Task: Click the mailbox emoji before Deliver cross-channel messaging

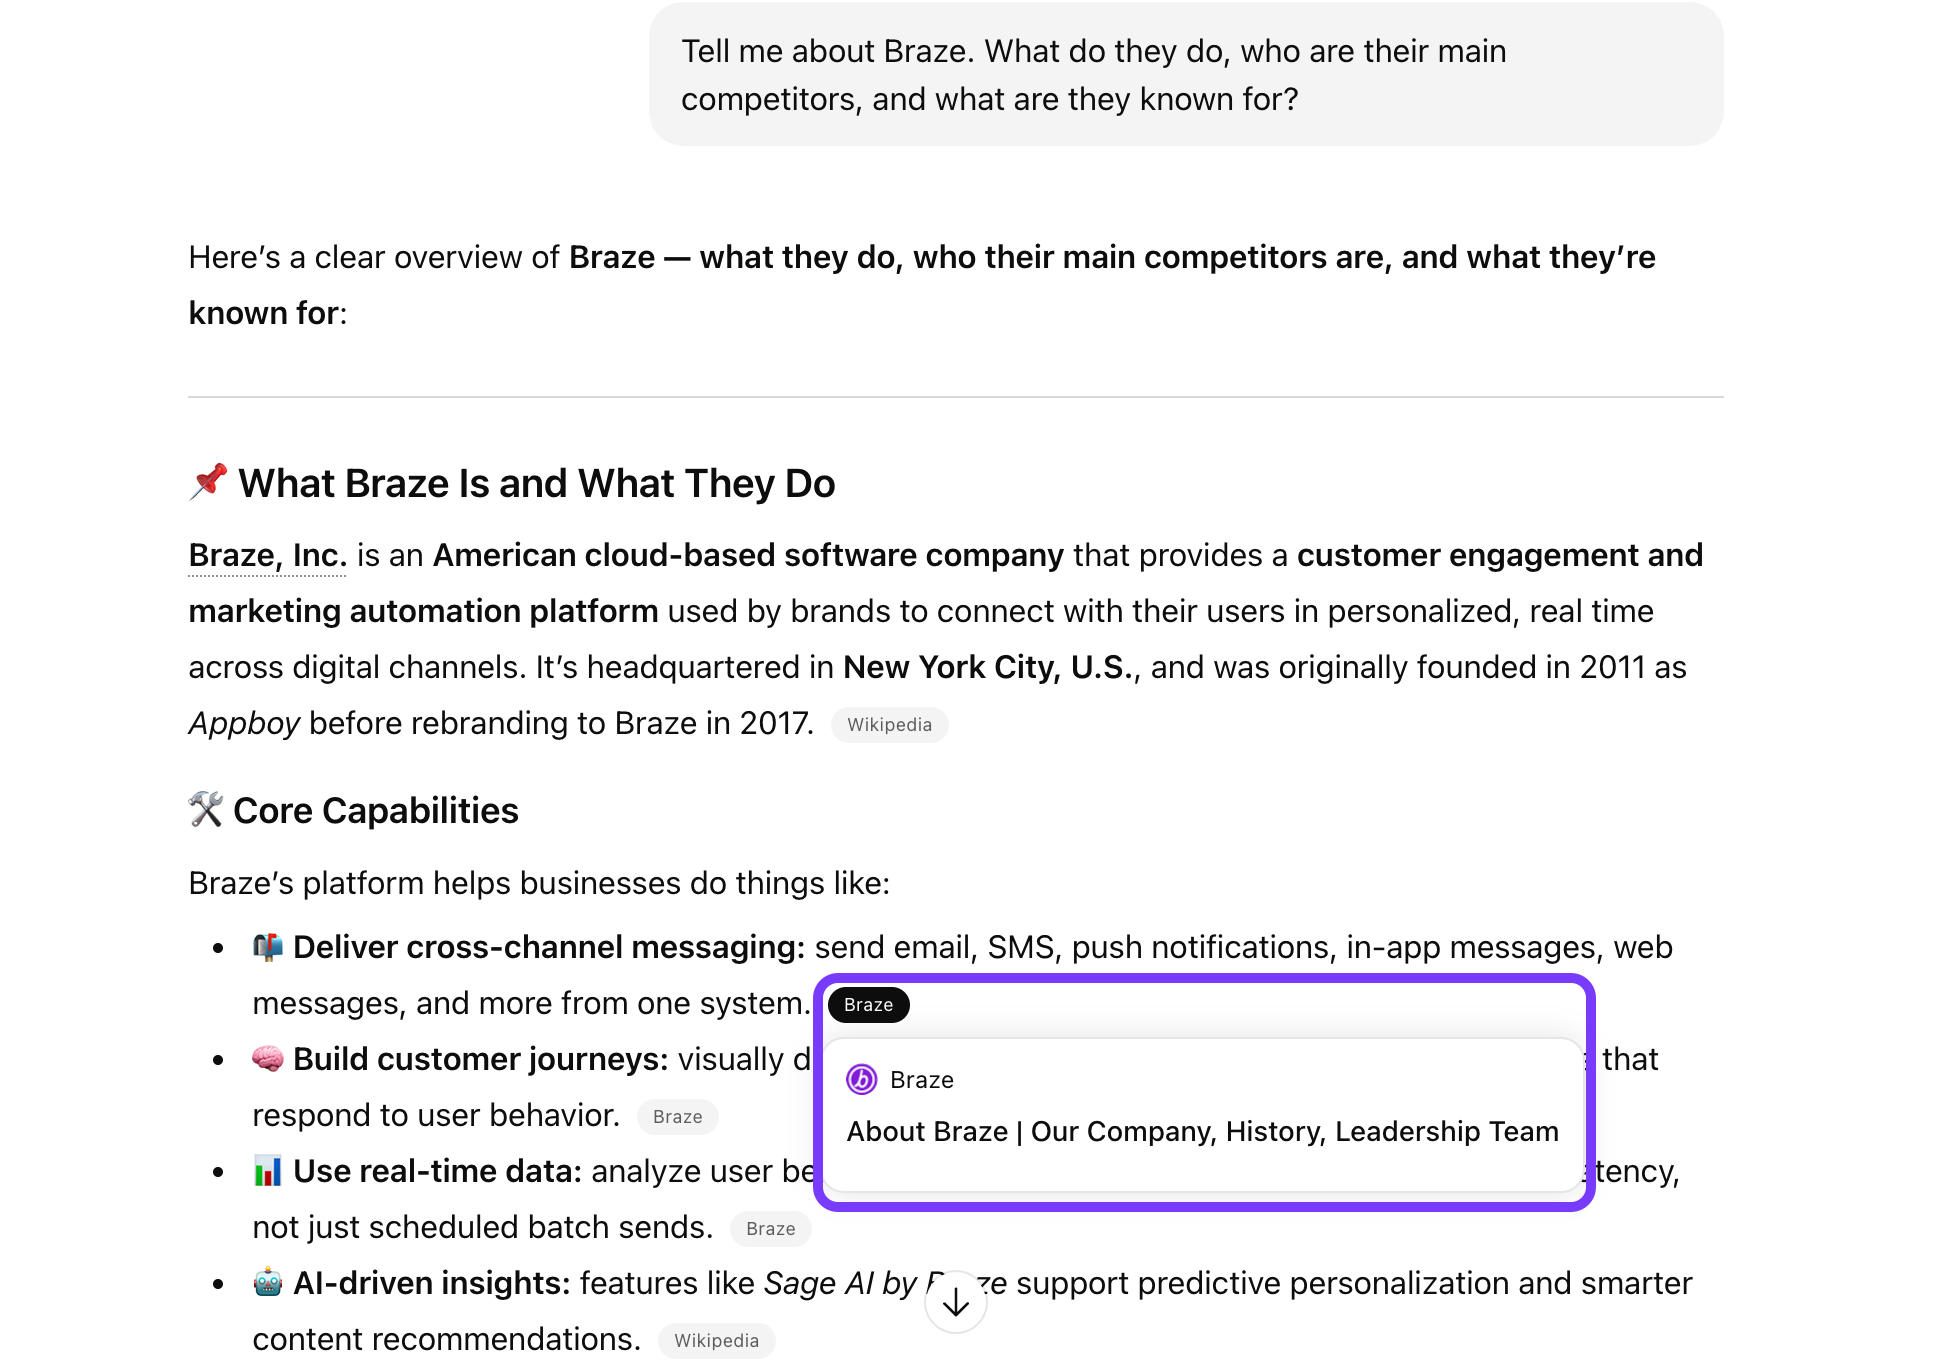Action: coord(268,947)
